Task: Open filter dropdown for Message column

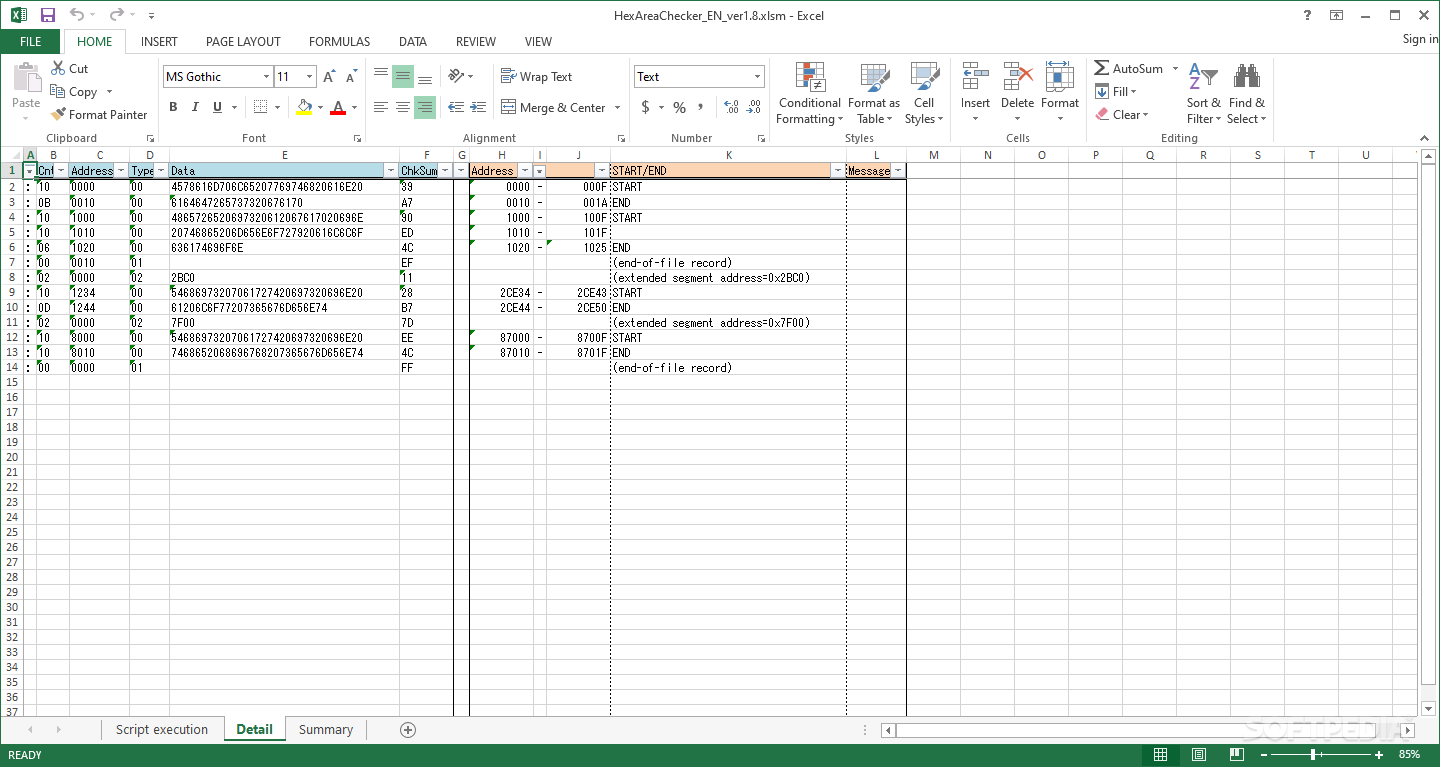Action: coord(897,171)
